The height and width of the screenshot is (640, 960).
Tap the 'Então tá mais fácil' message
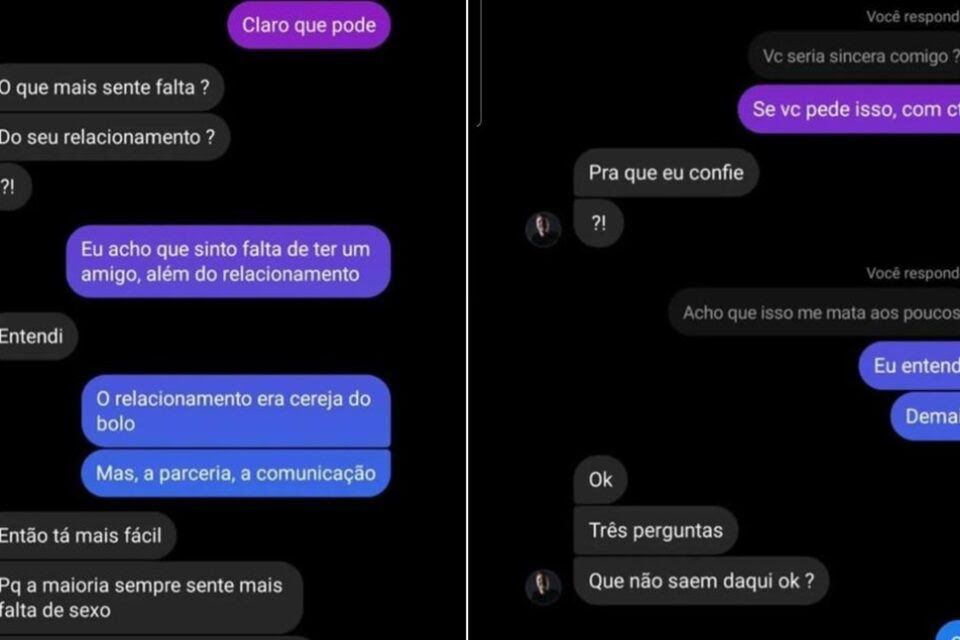pos(88,536)
